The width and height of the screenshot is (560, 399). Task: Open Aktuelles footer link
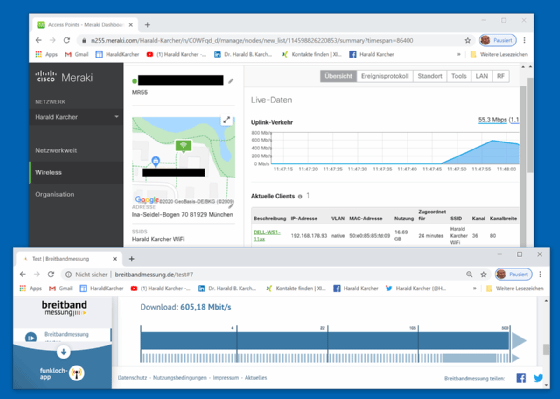coord(256,378)
